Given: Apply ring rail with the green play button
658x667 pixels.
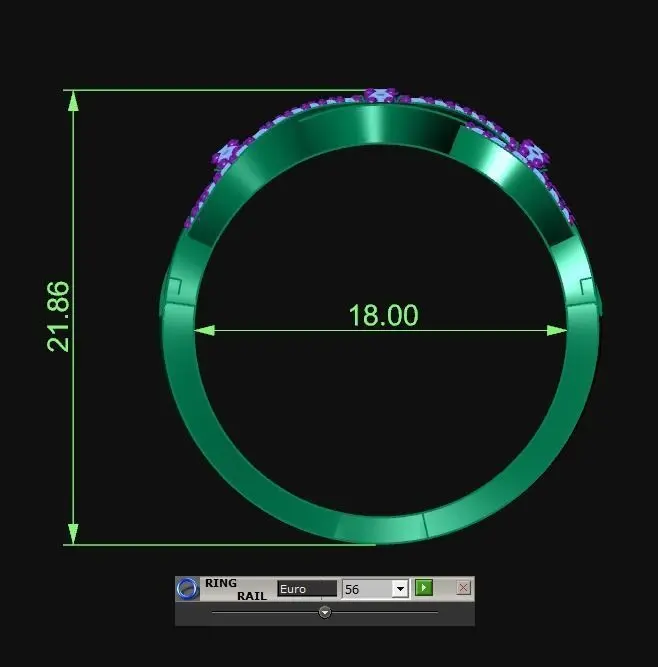Looking at the screenshot, I should click(424, 588).
